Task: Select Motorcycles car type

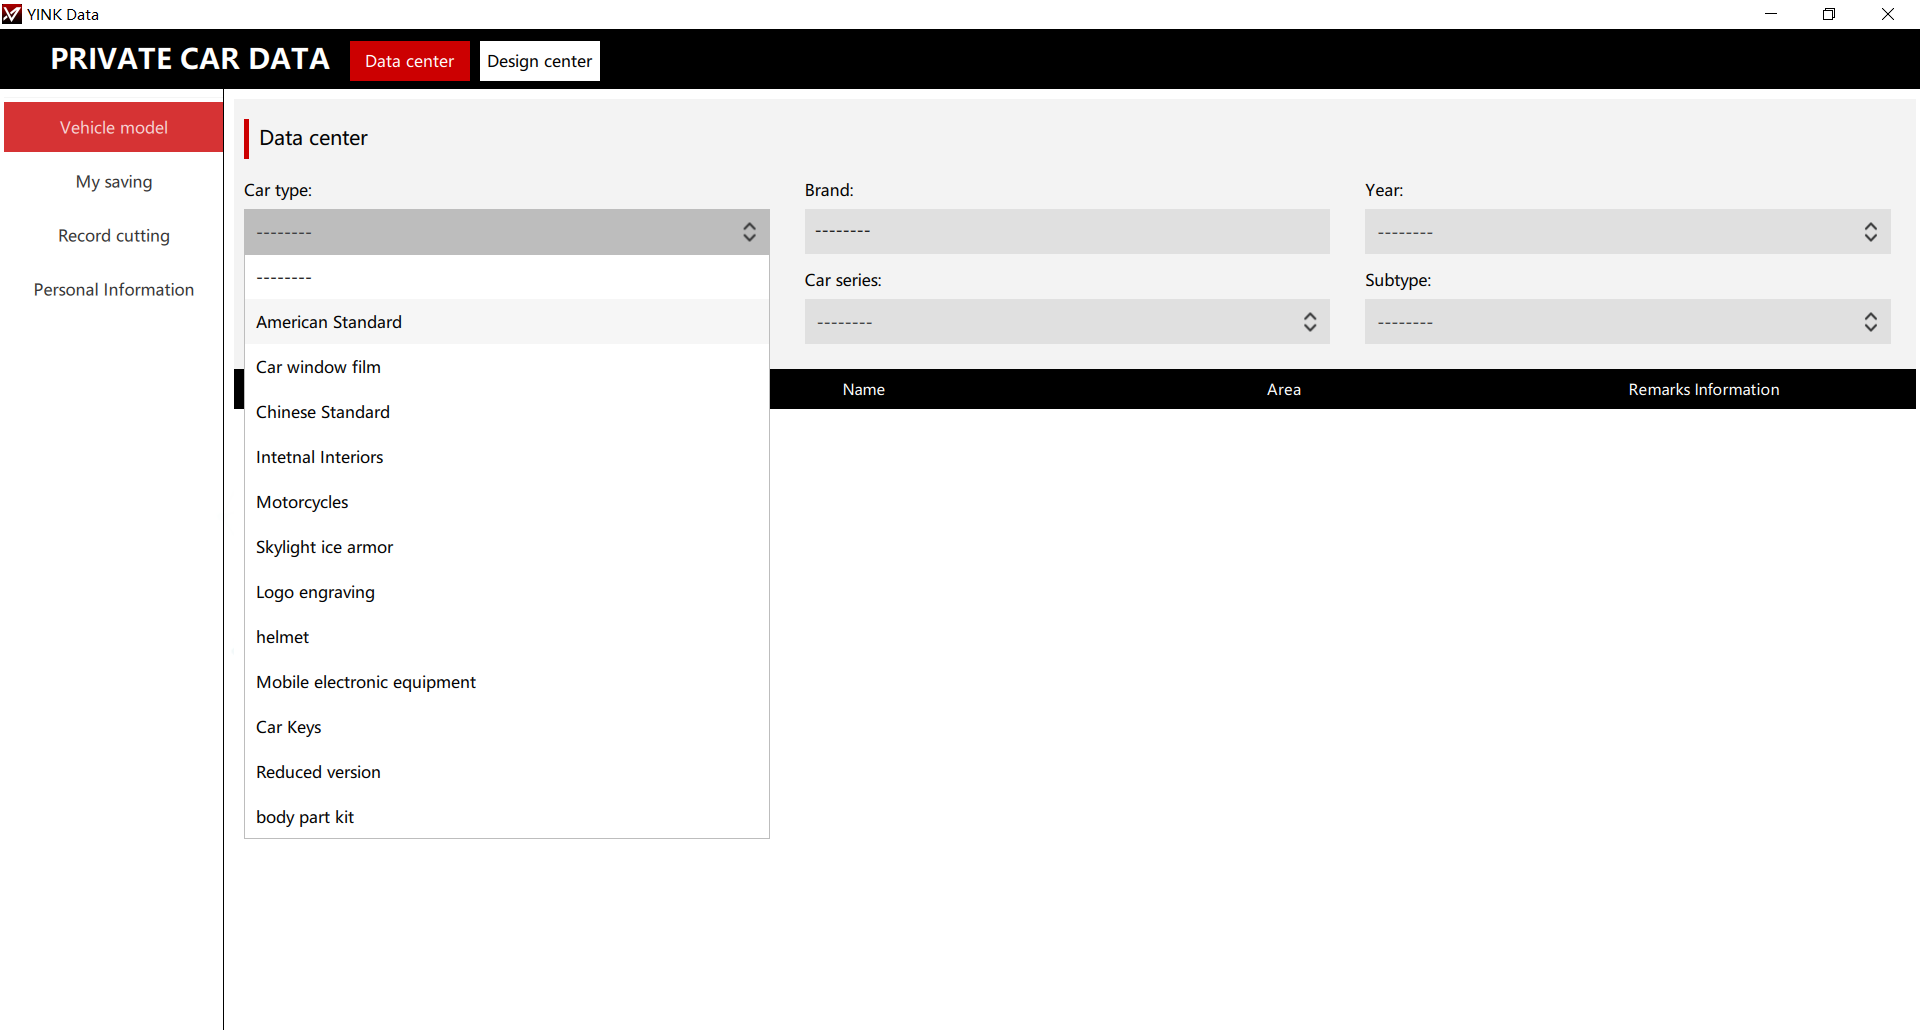Action: [302, 502]
